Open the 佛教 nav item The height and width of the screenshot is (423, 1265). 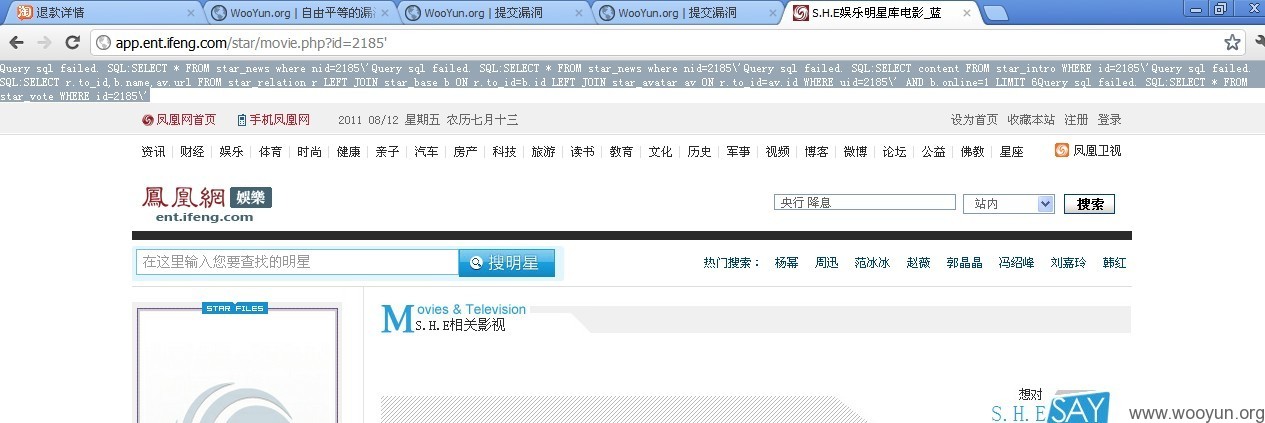pos(972,152)
